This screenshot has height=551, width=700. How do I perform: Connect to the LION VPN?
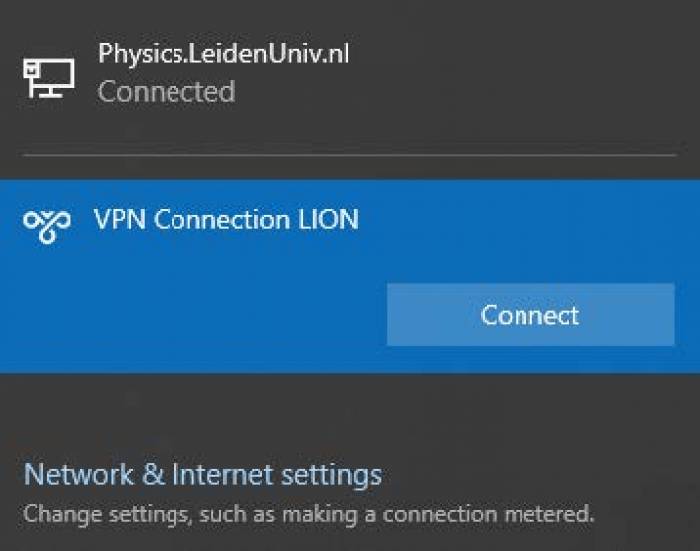[x=530, y=314]
